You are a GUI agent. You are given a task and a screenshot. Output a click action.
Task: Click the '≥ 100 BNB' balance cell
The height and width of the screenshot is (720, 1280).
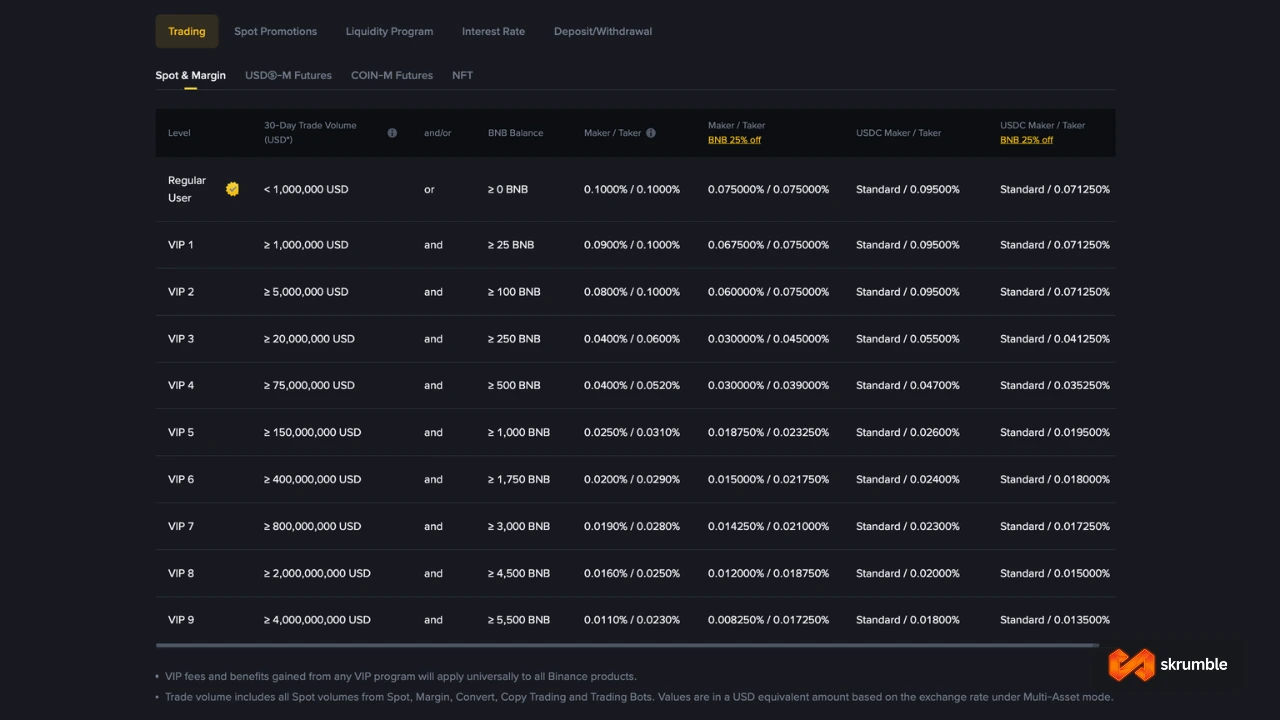[x=514, y=292]
